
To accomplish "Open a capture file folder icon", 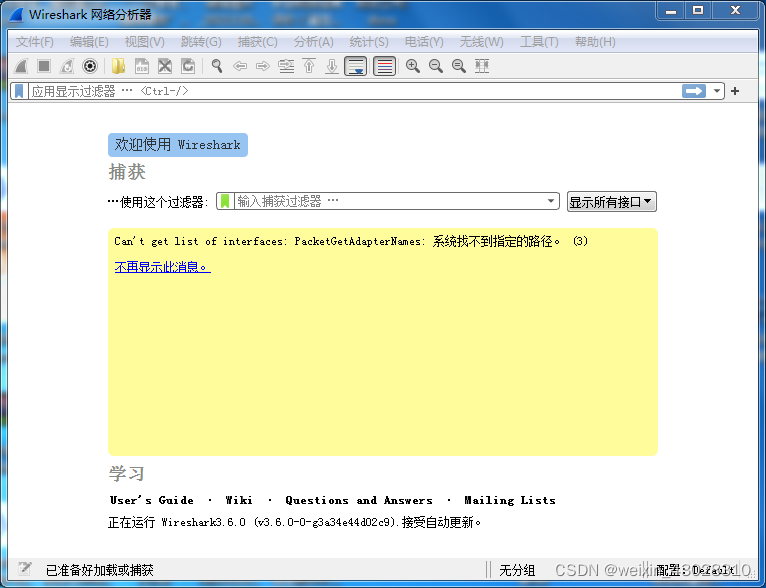I will click(x=118, y=66).
